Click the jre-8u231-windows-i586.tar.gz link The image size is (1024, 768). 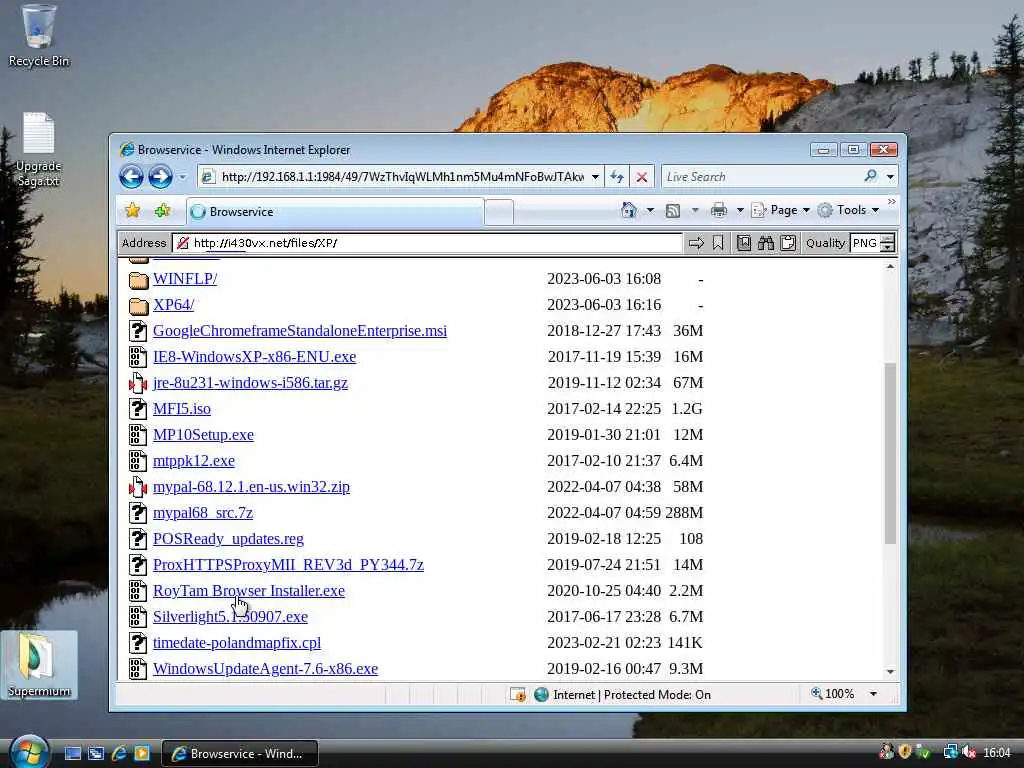250,383
